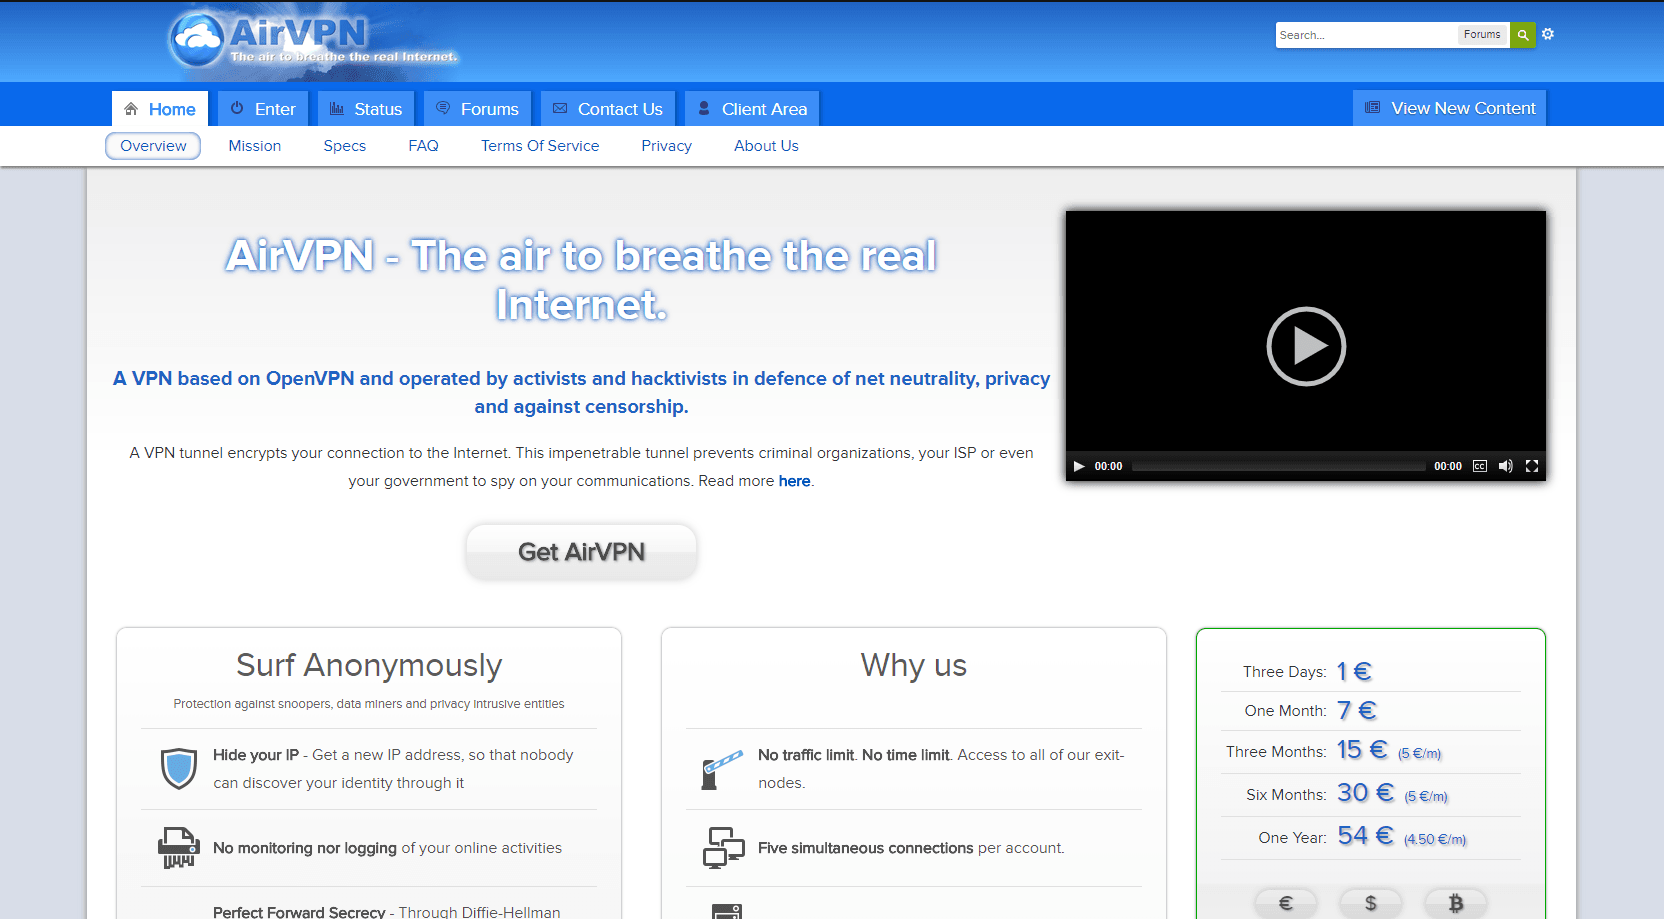The image size is (1664, 919).
Task: Open the FAQ page
Action: click(423, 146)
